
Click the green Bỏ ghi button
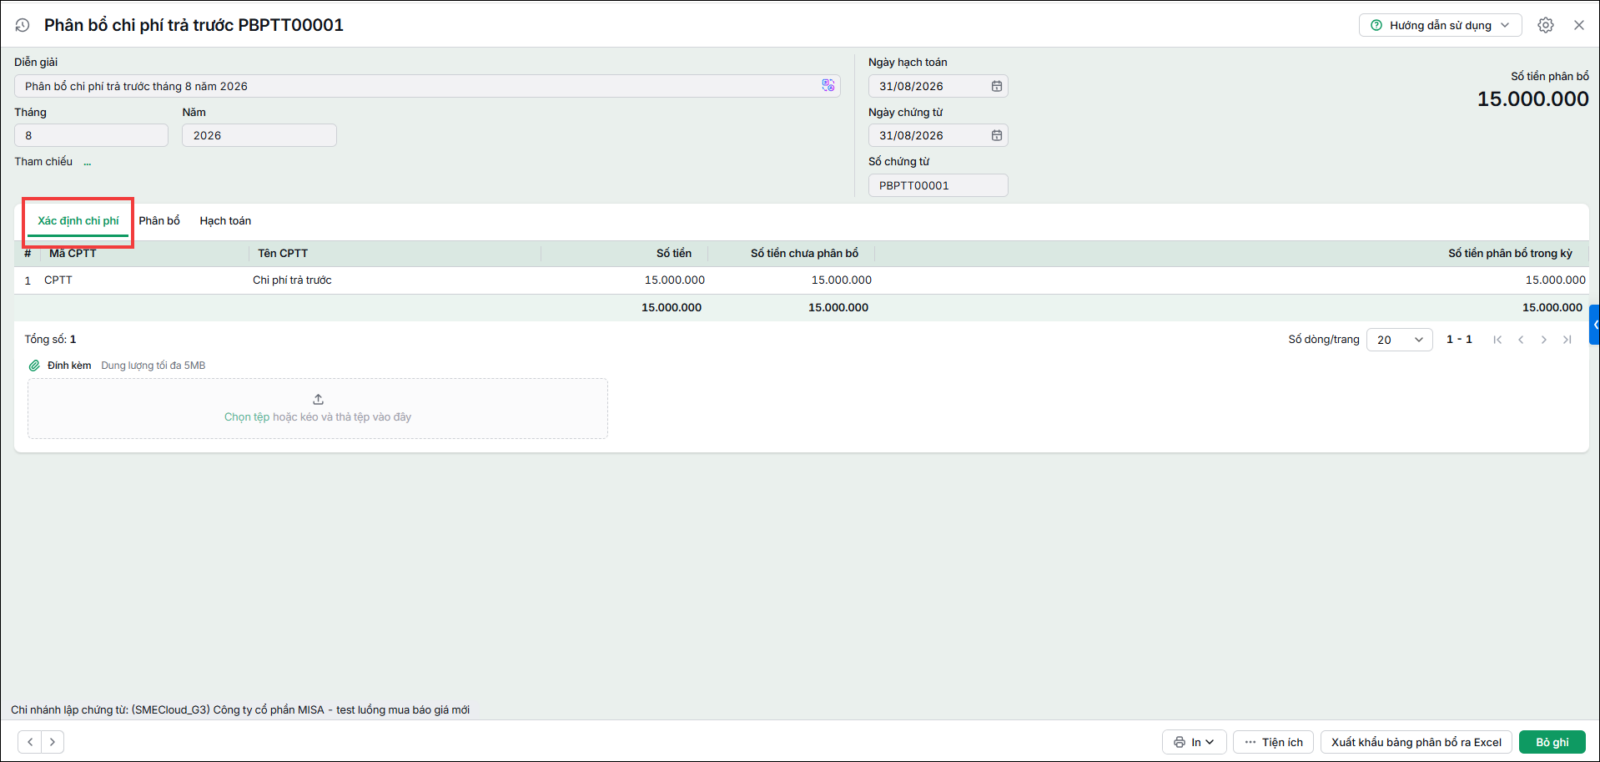click(x=1552, y=742)
